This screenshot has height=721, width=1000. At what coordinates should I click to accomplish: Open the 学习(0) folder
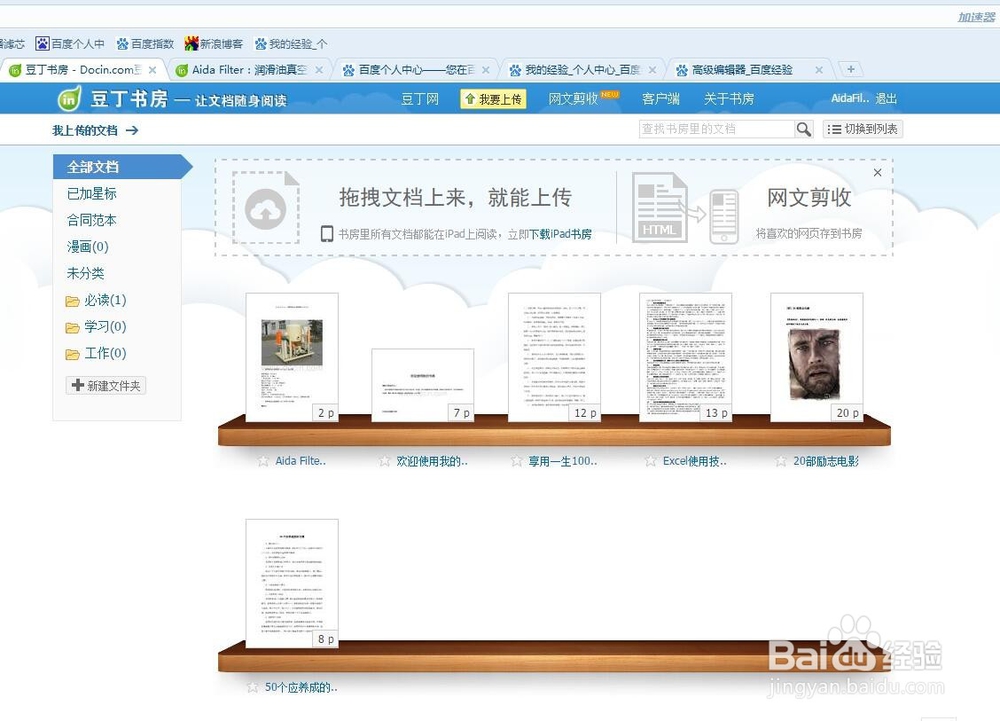pyautogui.click(x=96, y=327)
